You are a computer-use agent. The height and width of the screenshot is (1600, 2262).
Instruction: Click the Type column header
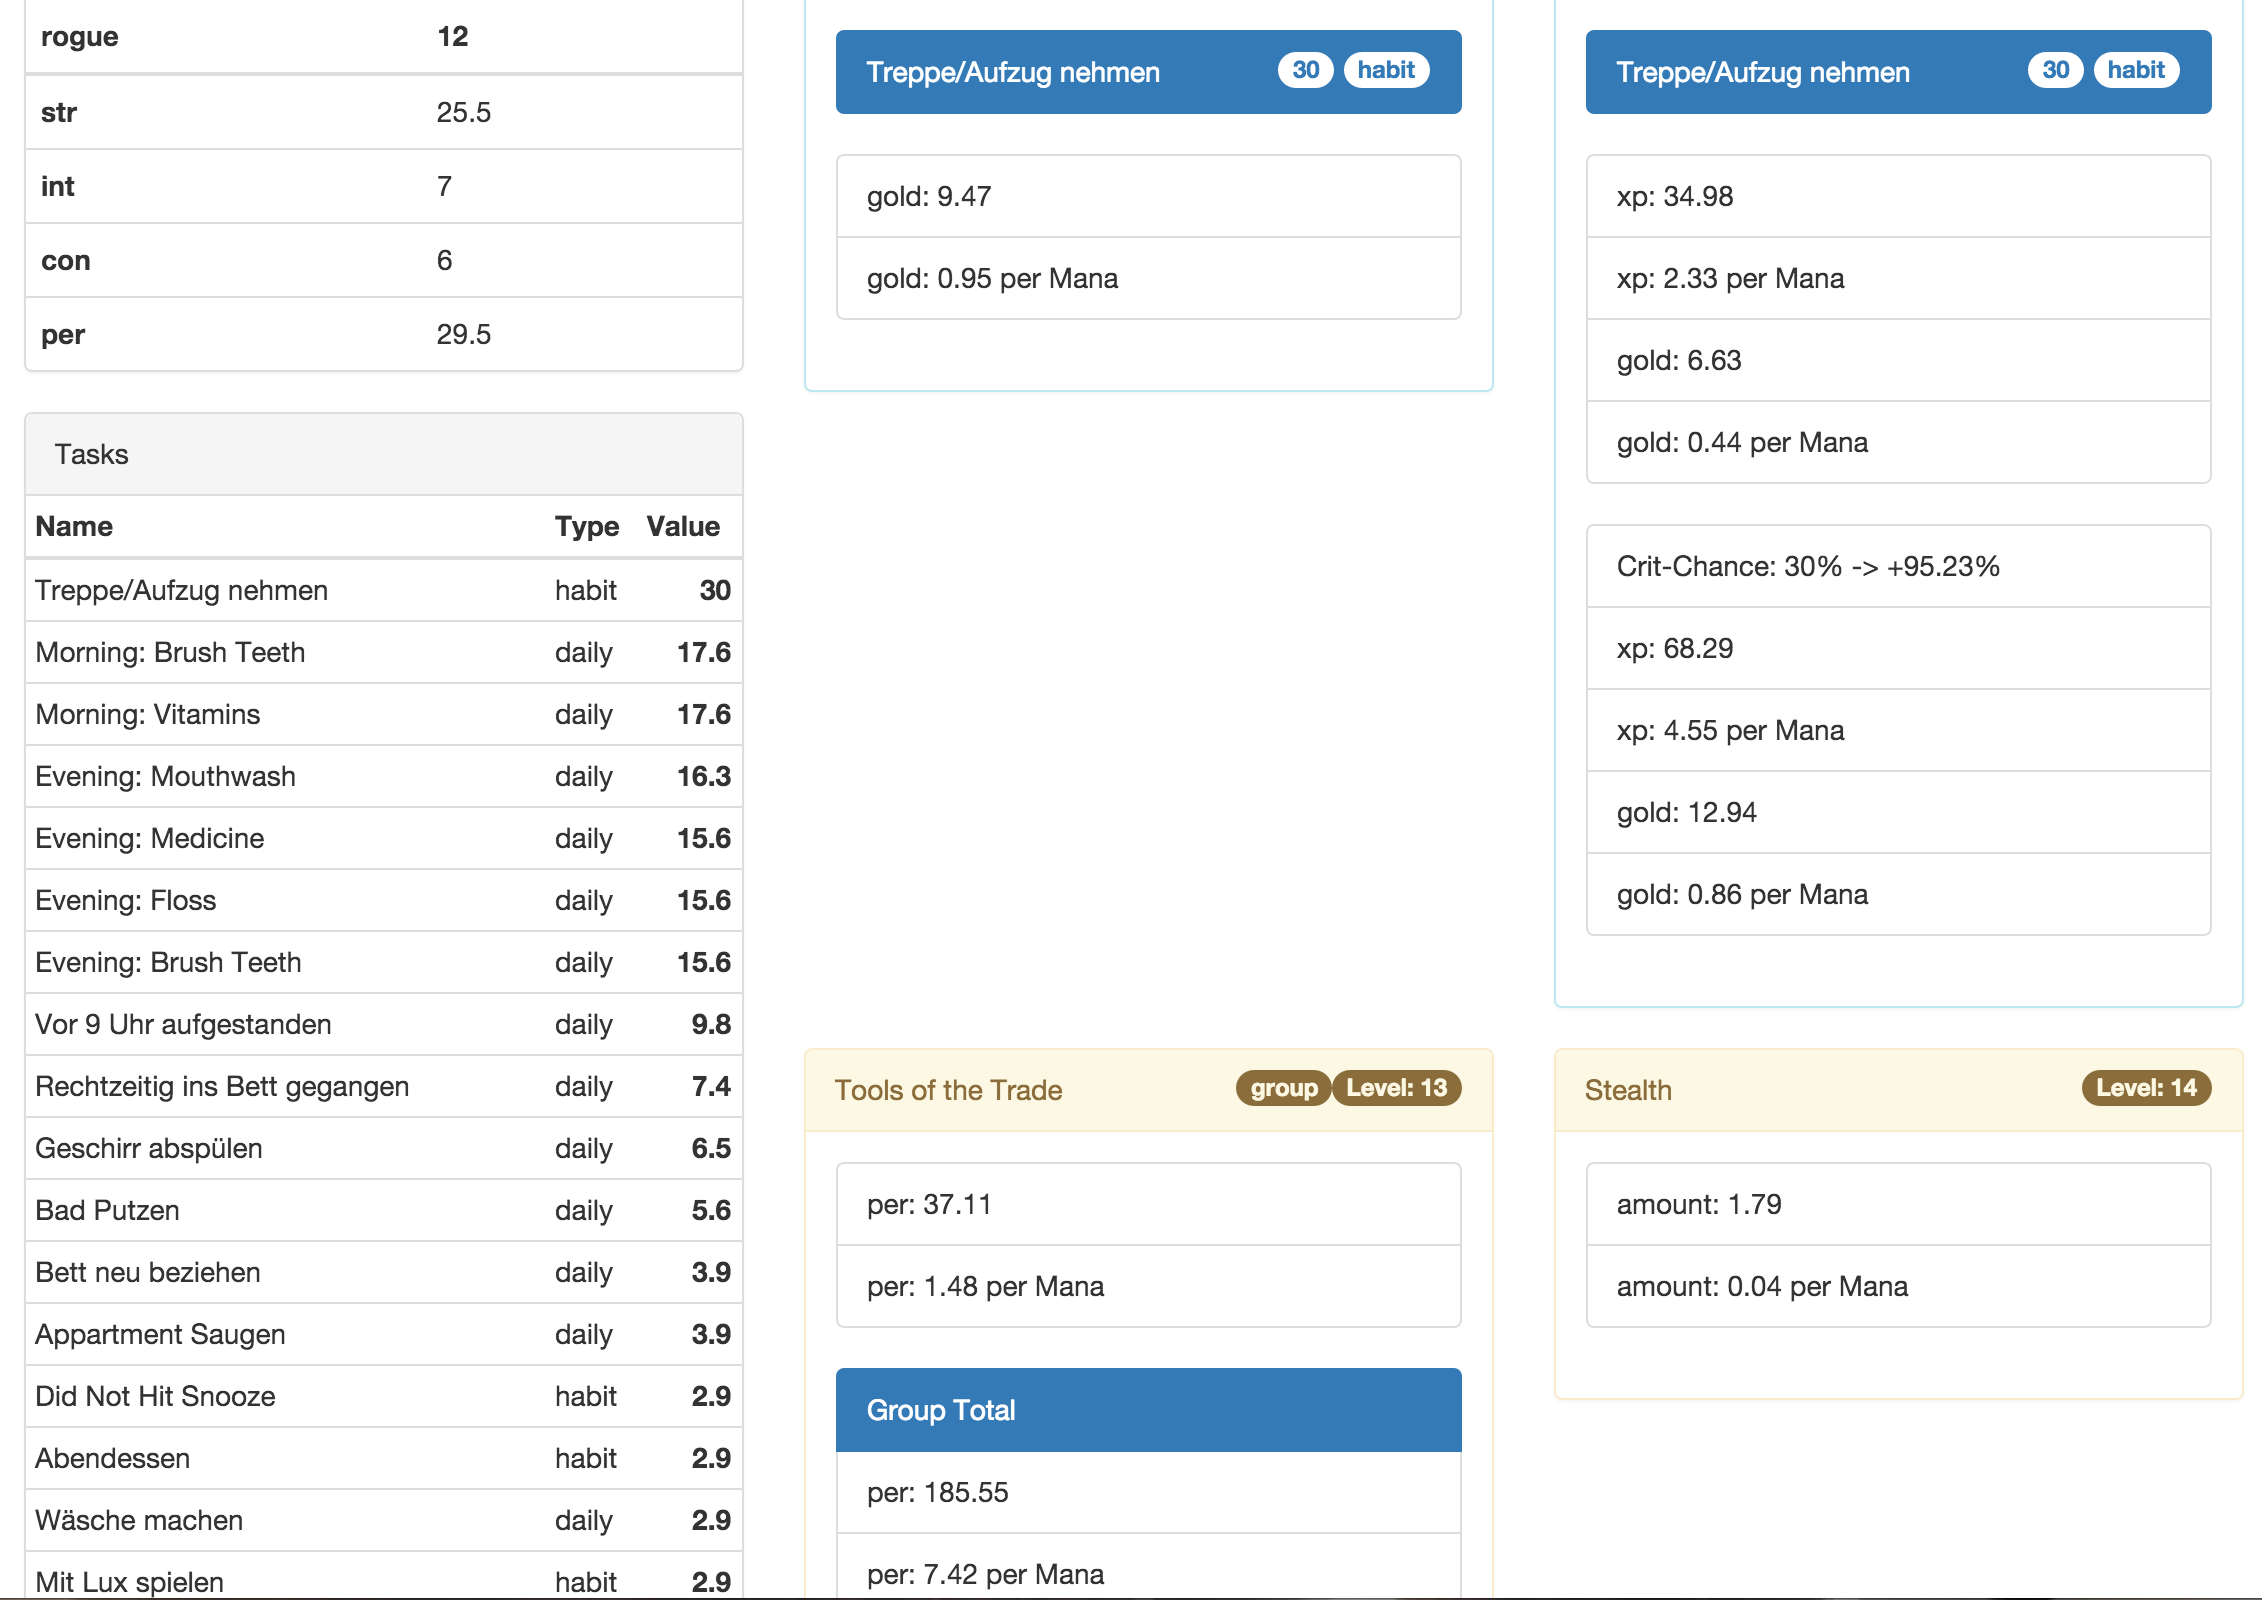587,526
